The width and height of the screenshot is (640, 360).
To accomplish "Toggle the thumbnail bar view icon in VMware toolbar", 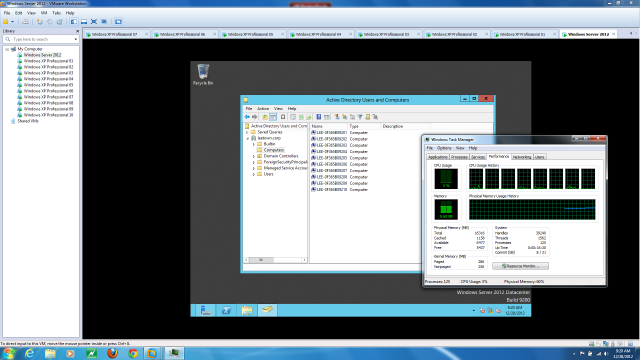I will click(x=84, y=22).
